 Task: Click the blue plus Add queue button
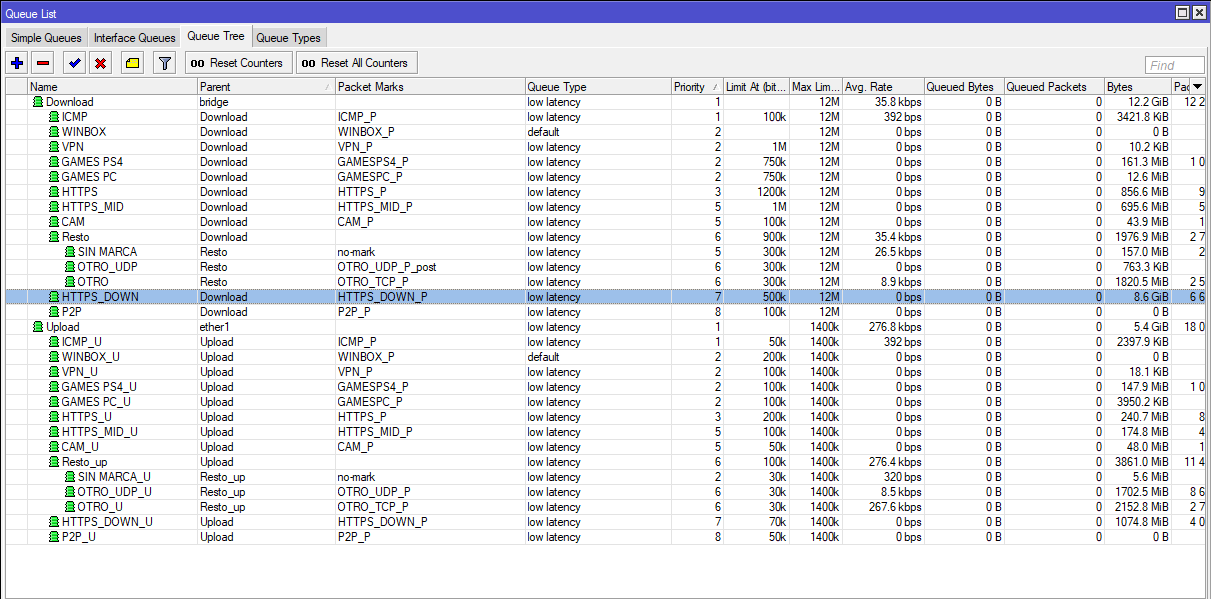17,63
